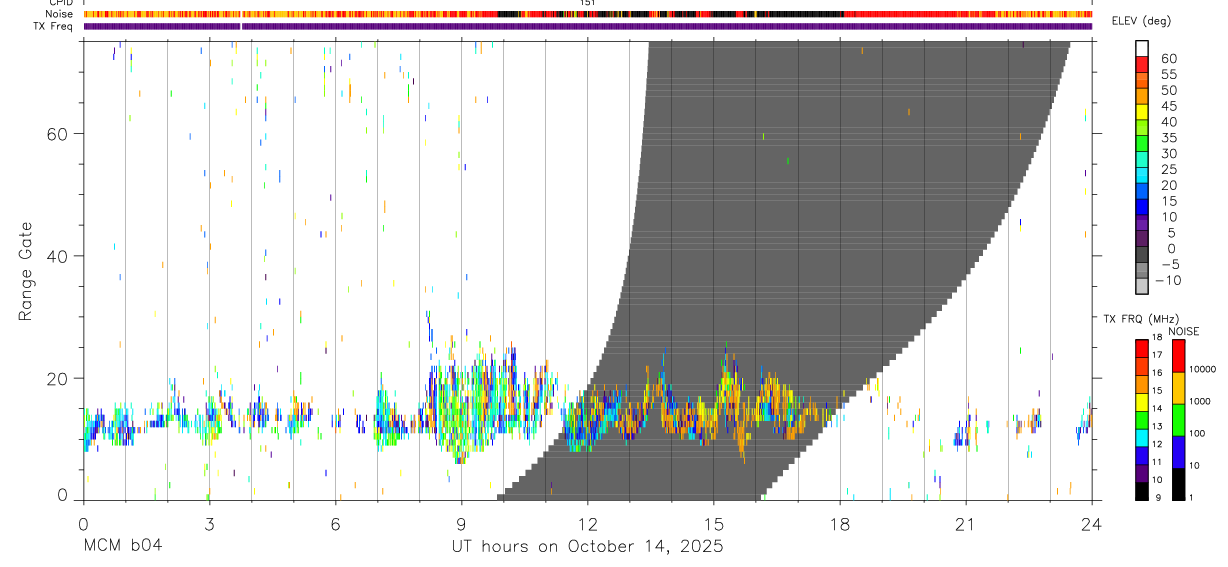The image size is (1228, 567).
Task: Click the purple TX Freq strip above the plot
Action: tap(587, 26)
